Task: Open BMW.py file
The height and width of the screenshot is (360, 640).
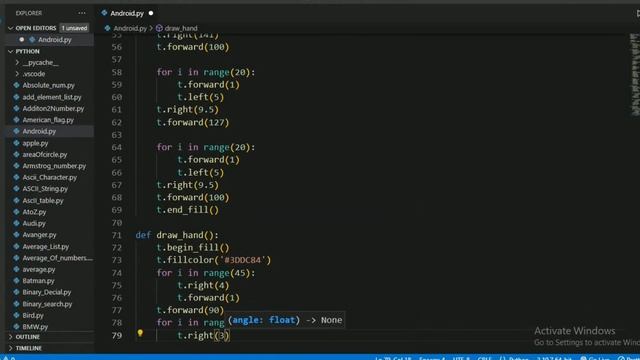Action: point(35,327)
